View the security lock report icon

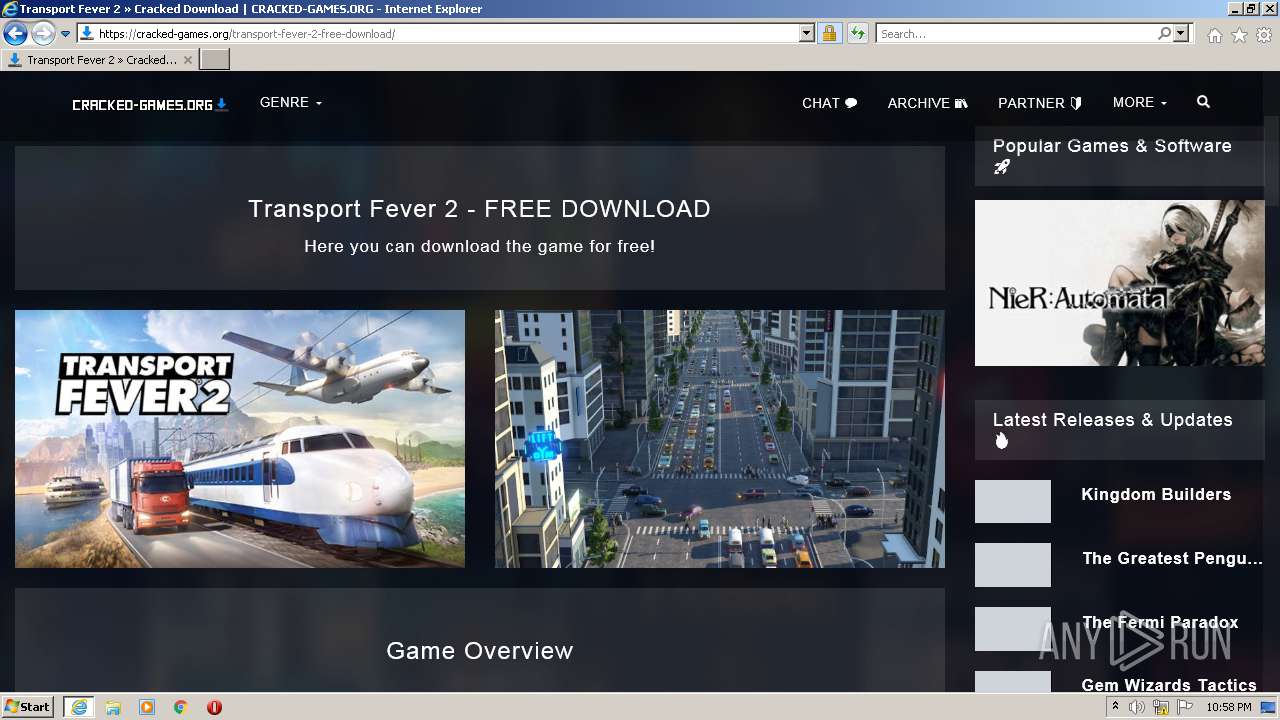click(829, 34)
